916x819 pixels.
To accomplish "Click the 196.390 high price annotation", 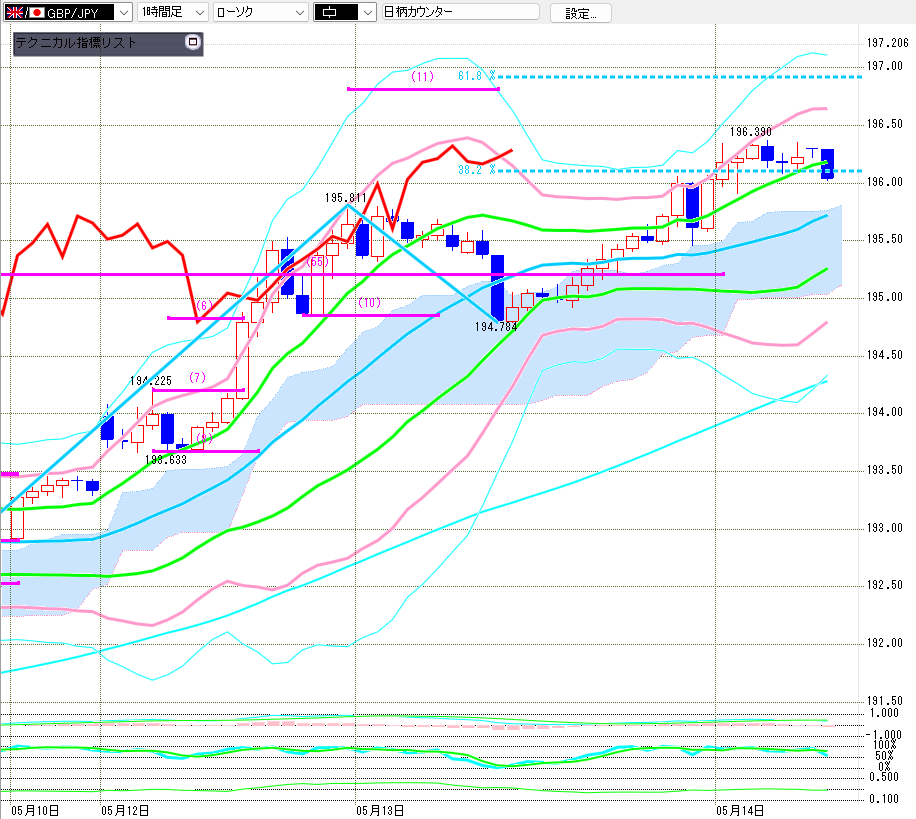I will point(751,132).
